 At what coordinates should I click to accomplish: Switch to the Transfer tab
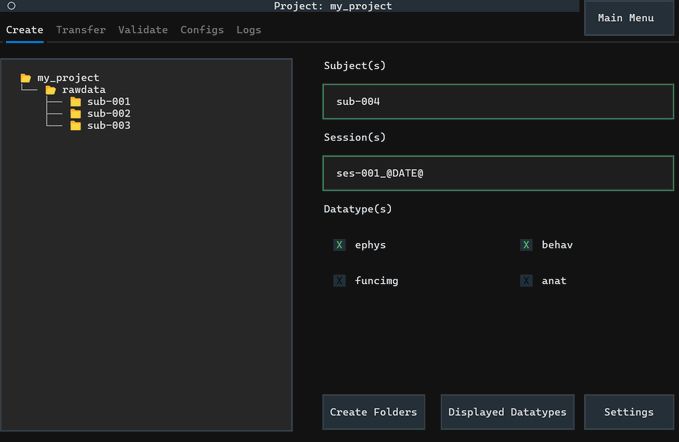click(81, 30)
